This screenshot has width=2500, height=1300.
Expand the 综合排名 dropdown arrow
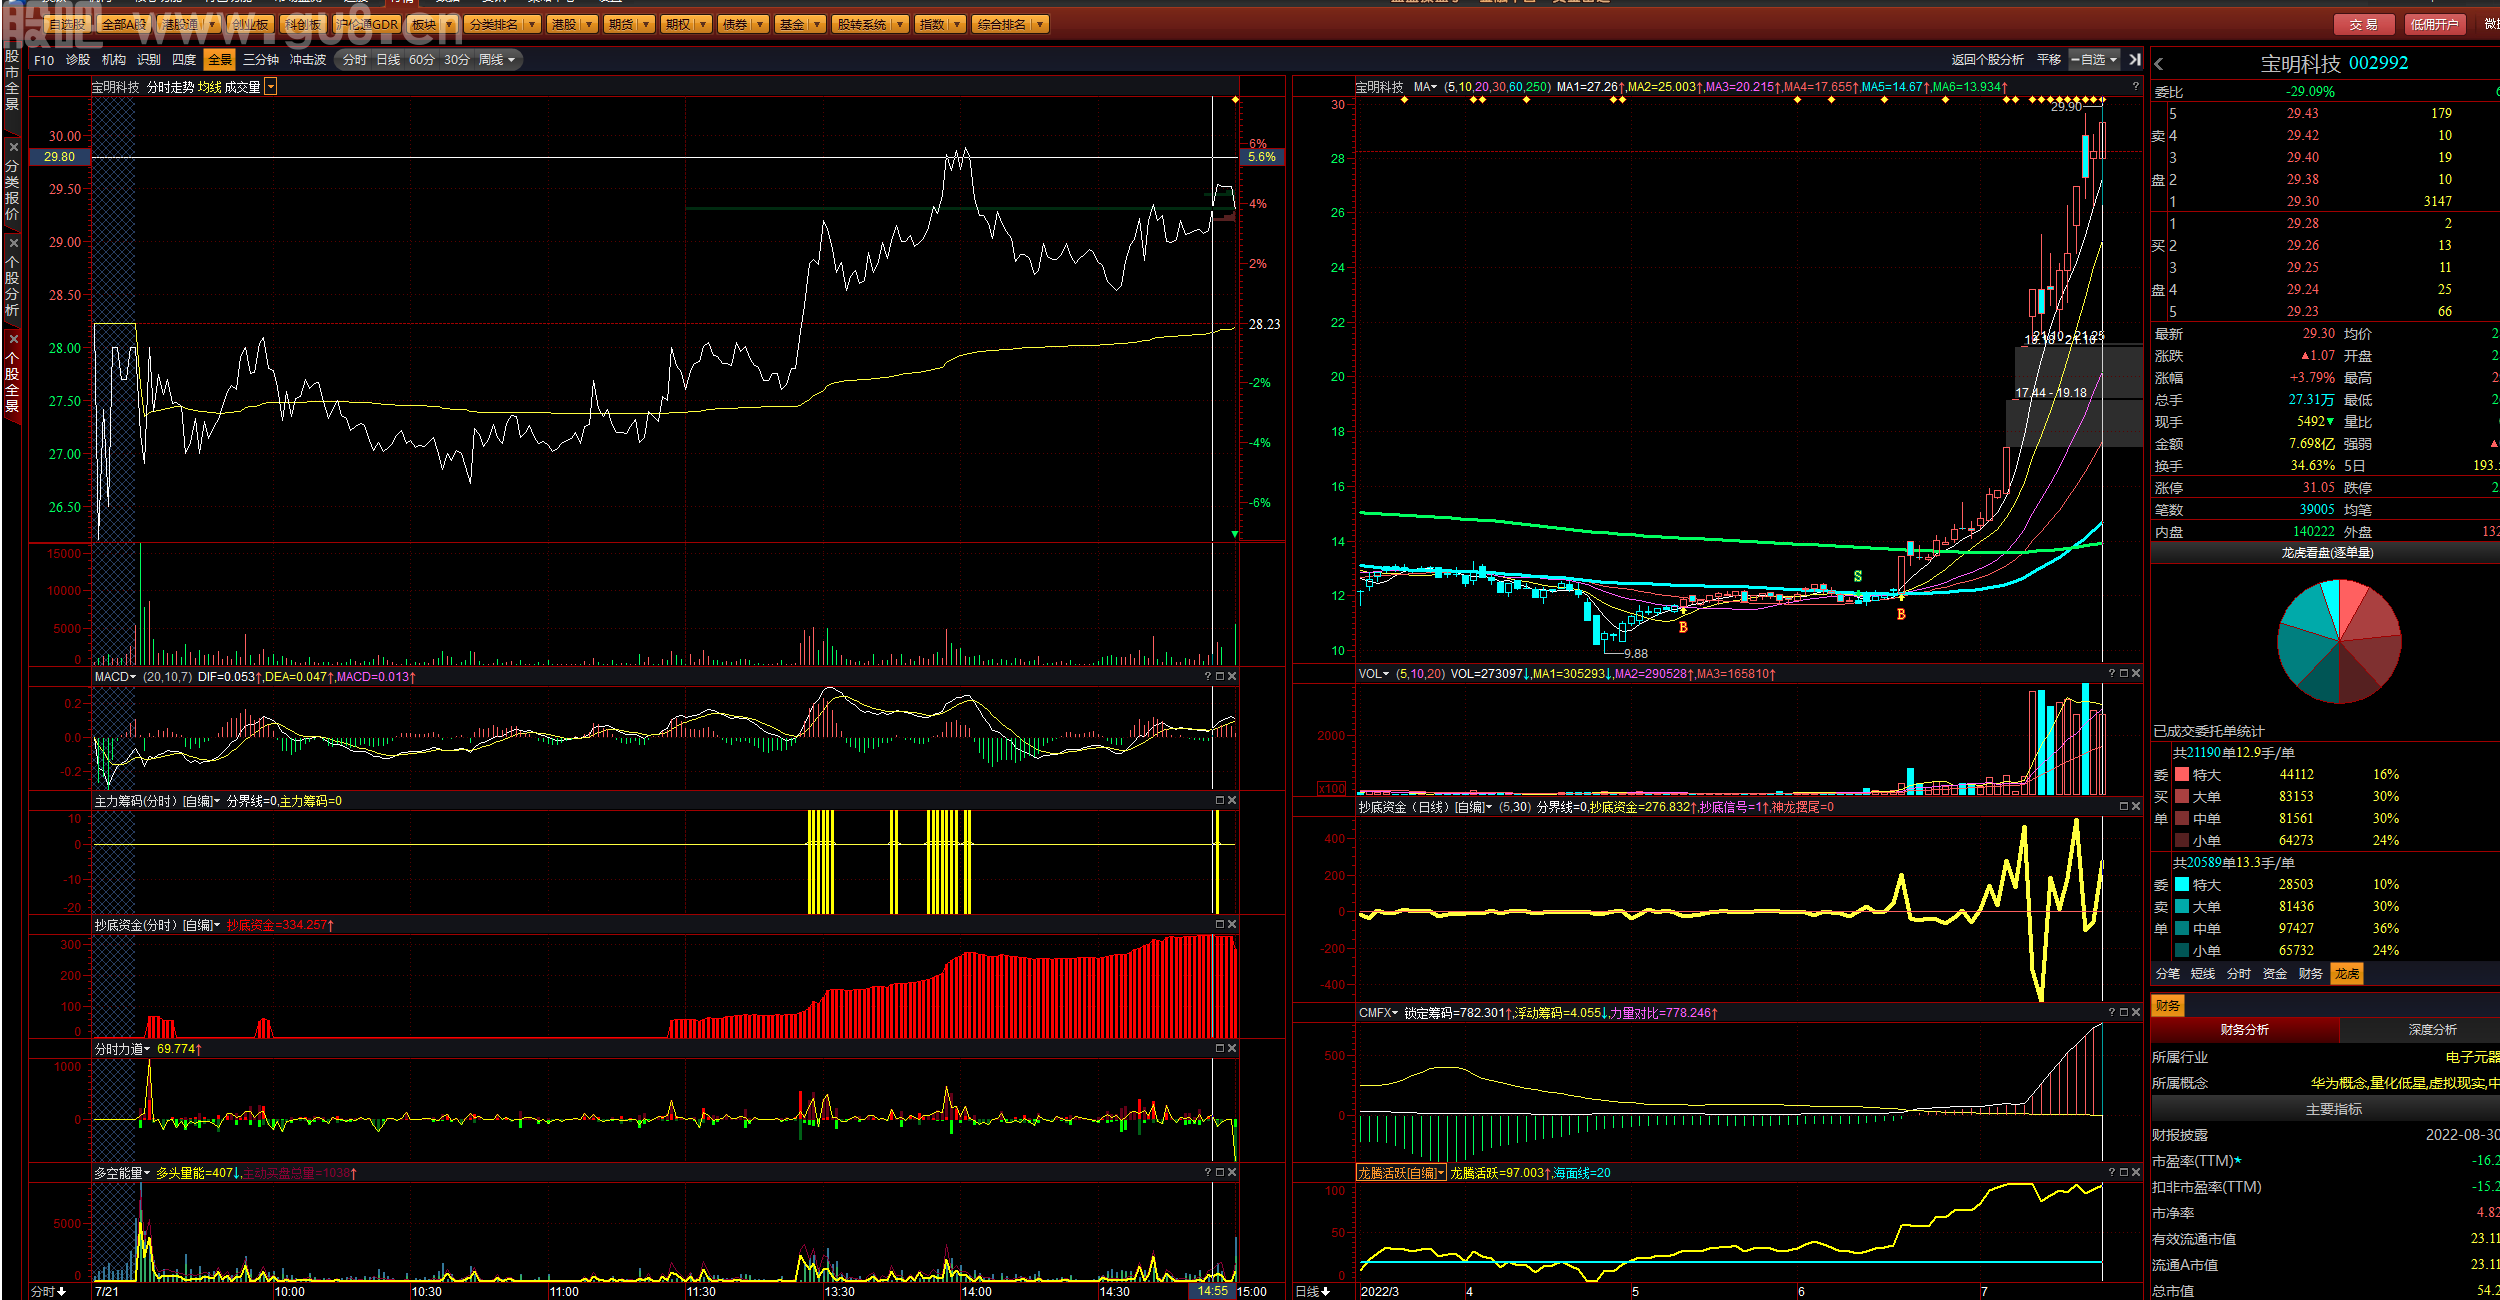click(1040, 24)
